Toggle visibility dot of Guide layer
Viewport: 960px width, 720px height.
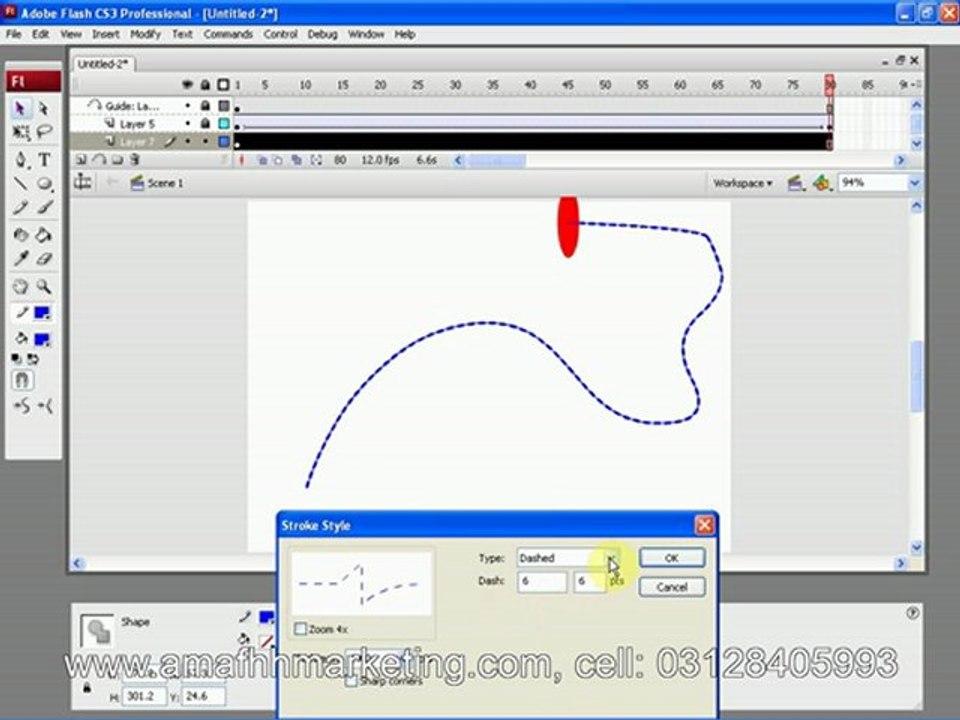click(x=188, y=106)
